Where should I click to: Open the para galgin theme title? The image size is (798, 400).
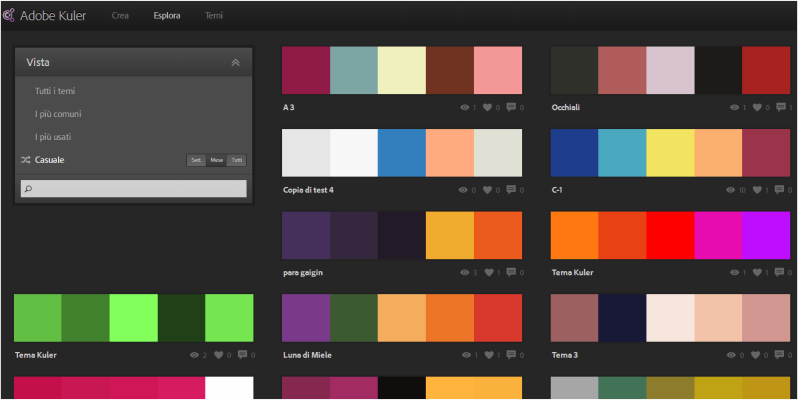click(x=303, y=272)
